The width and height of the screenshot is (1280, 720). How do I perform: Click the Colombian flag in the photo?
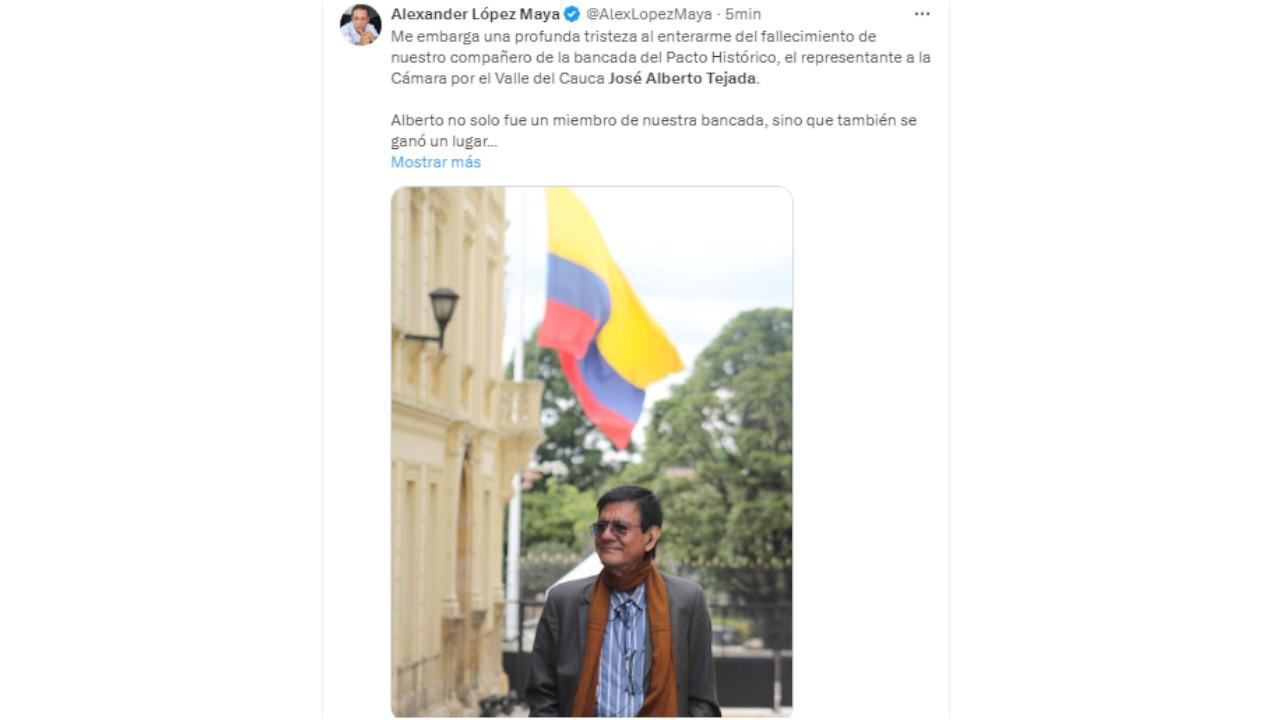604,315
